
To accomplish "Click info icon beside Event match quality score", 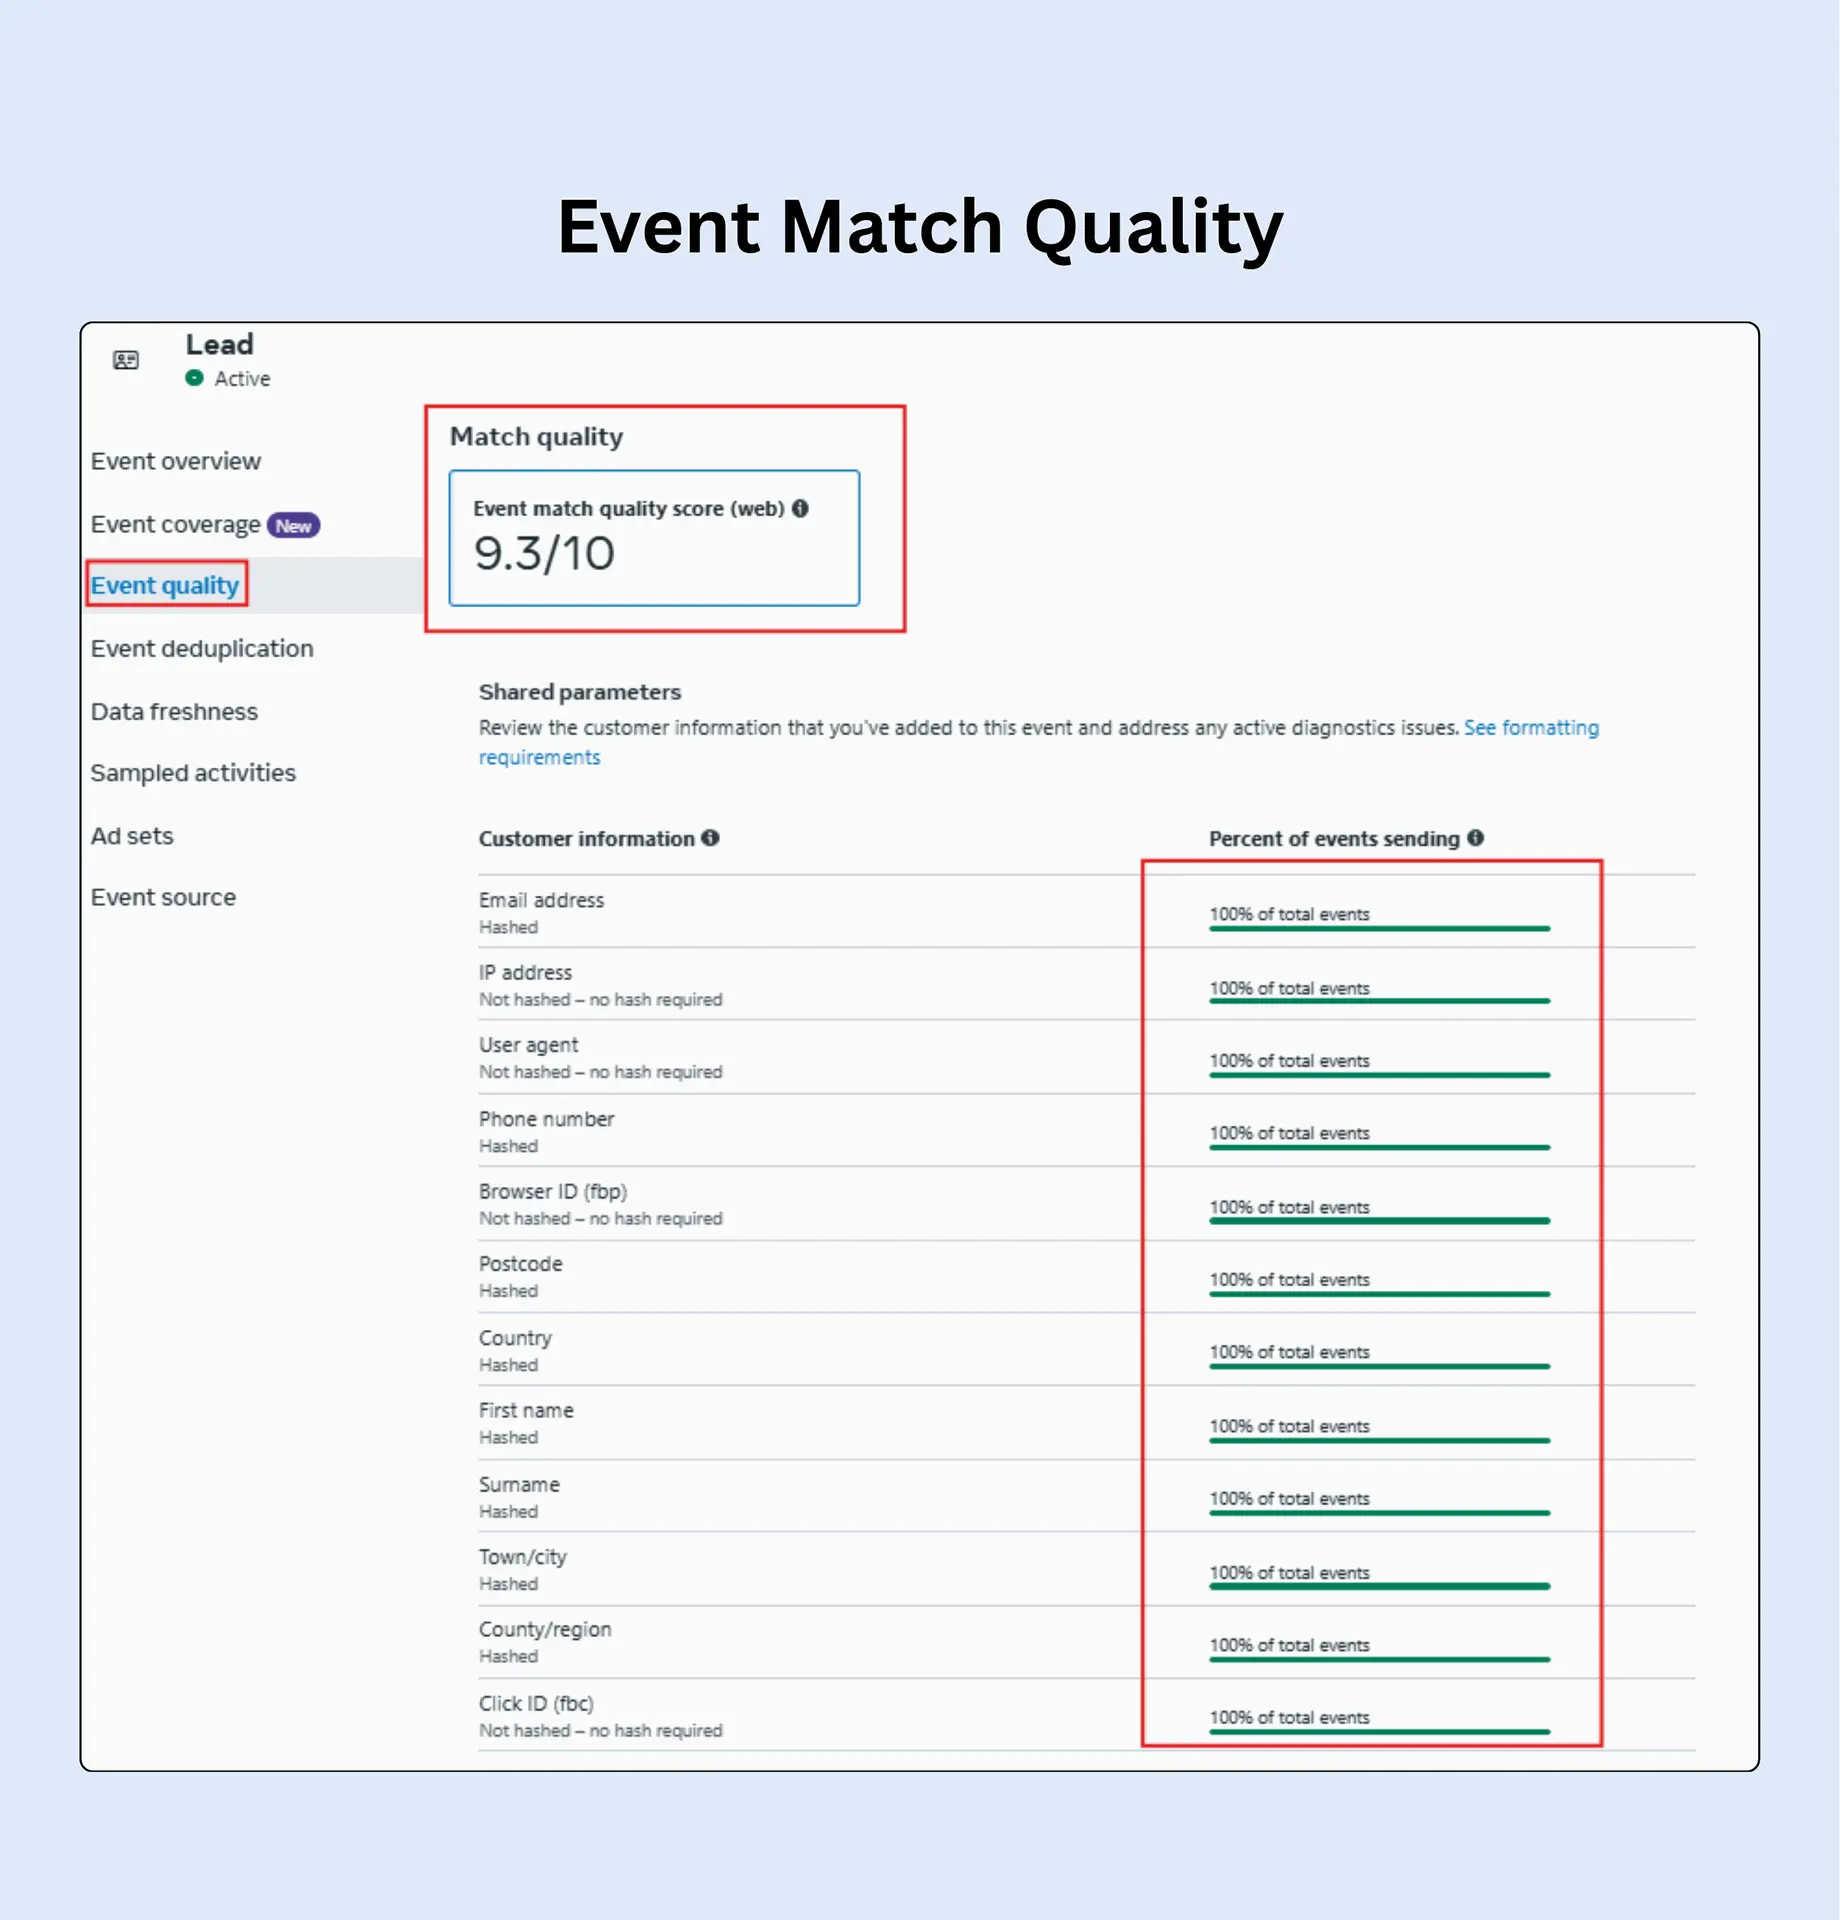I will coord(800,508).
